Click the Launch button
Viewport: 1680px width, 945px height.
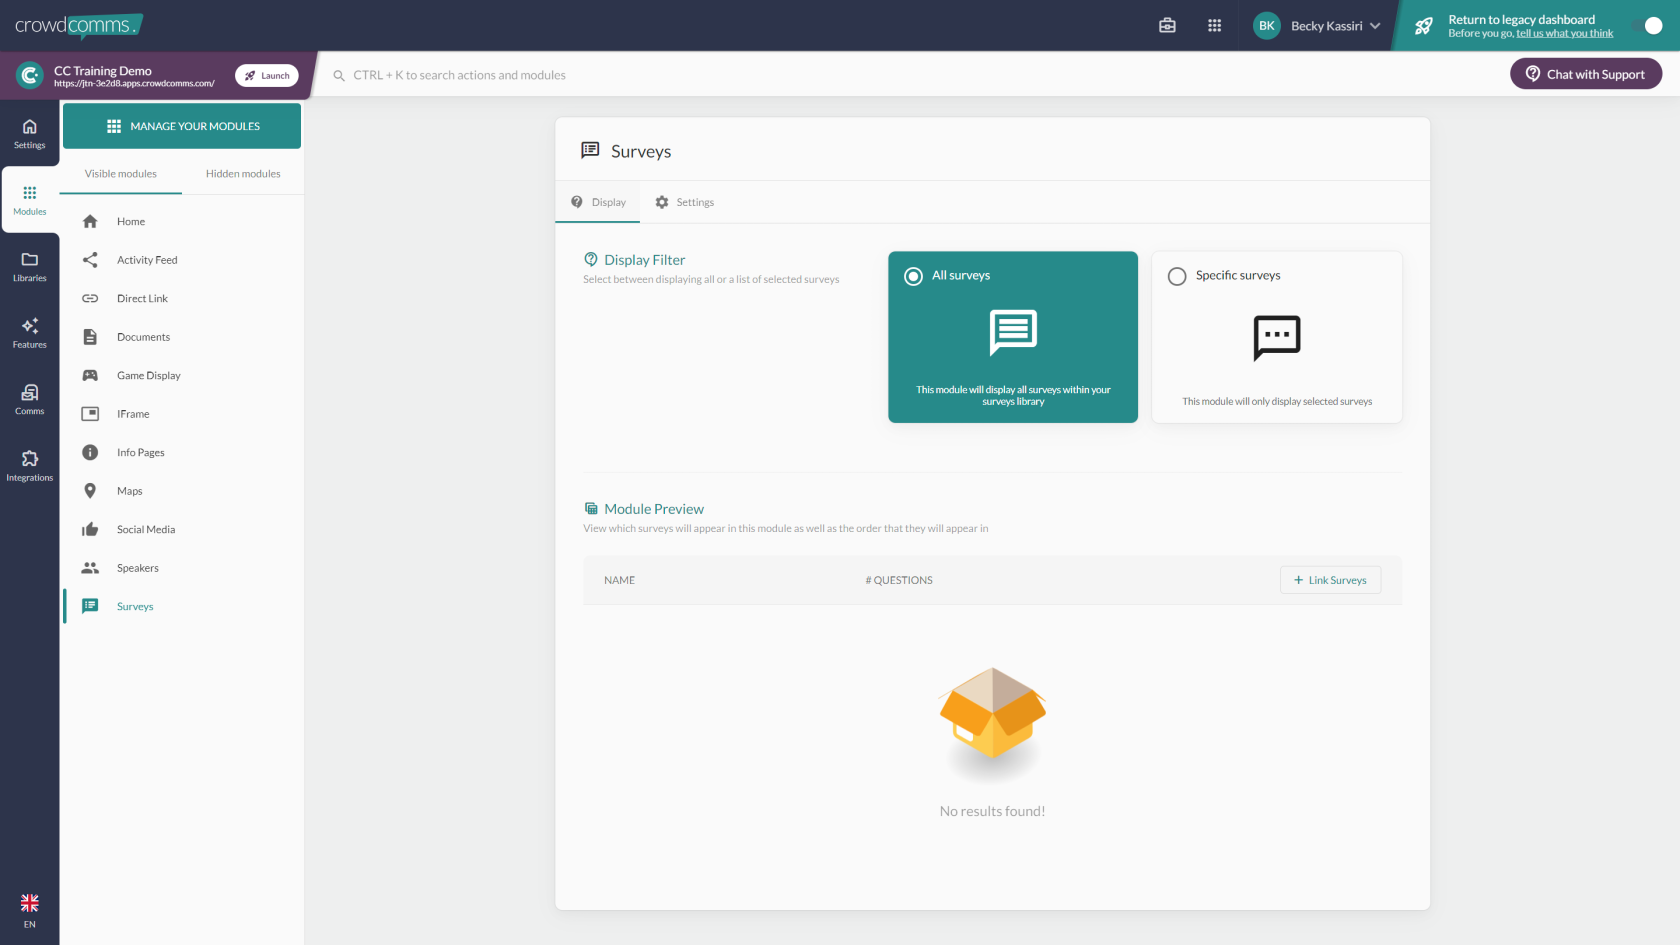pyautogui.click(x=267, y=76)
